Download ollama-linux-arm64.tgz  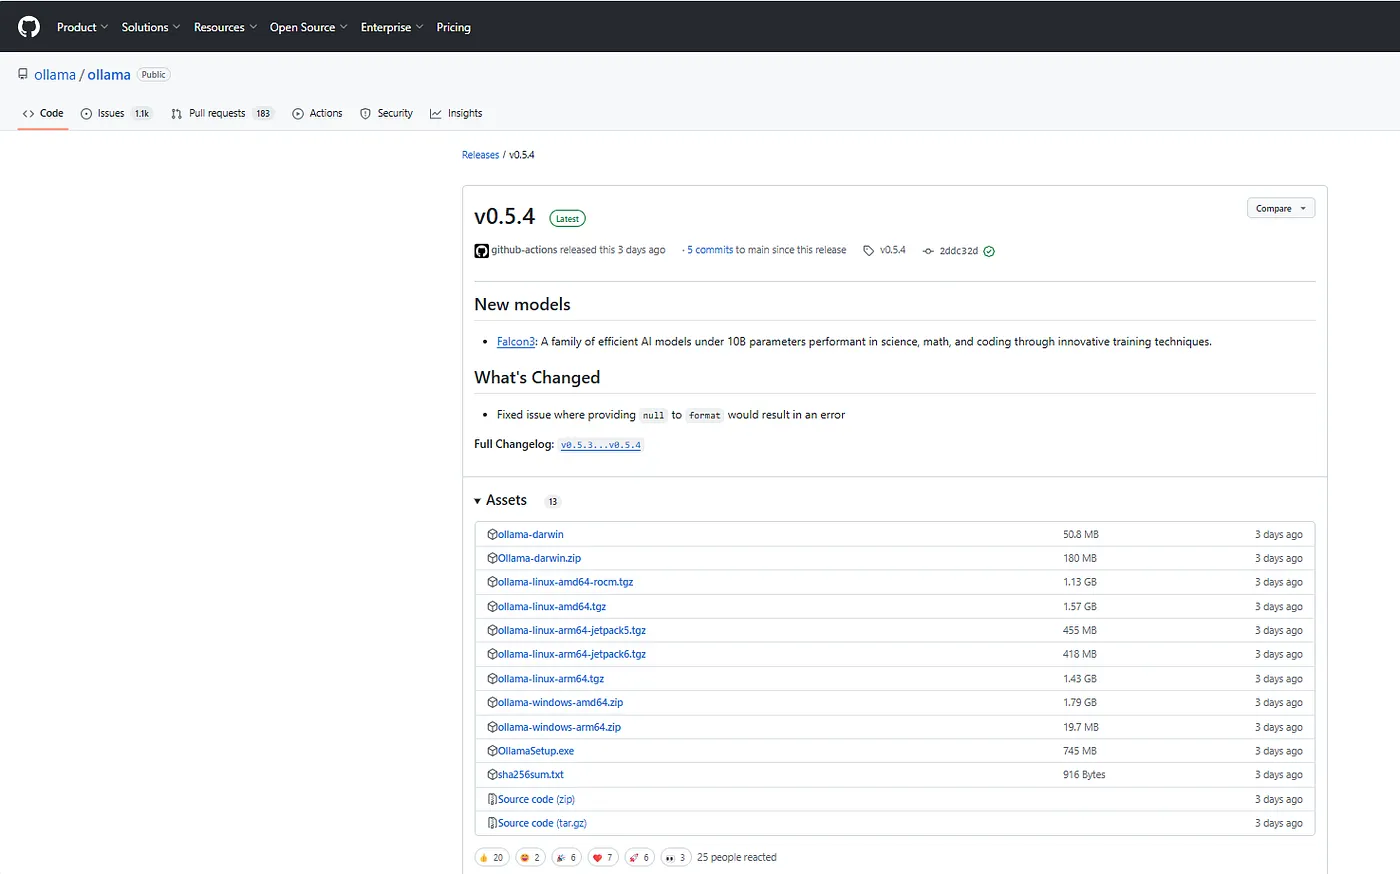[x=551, y=678]
